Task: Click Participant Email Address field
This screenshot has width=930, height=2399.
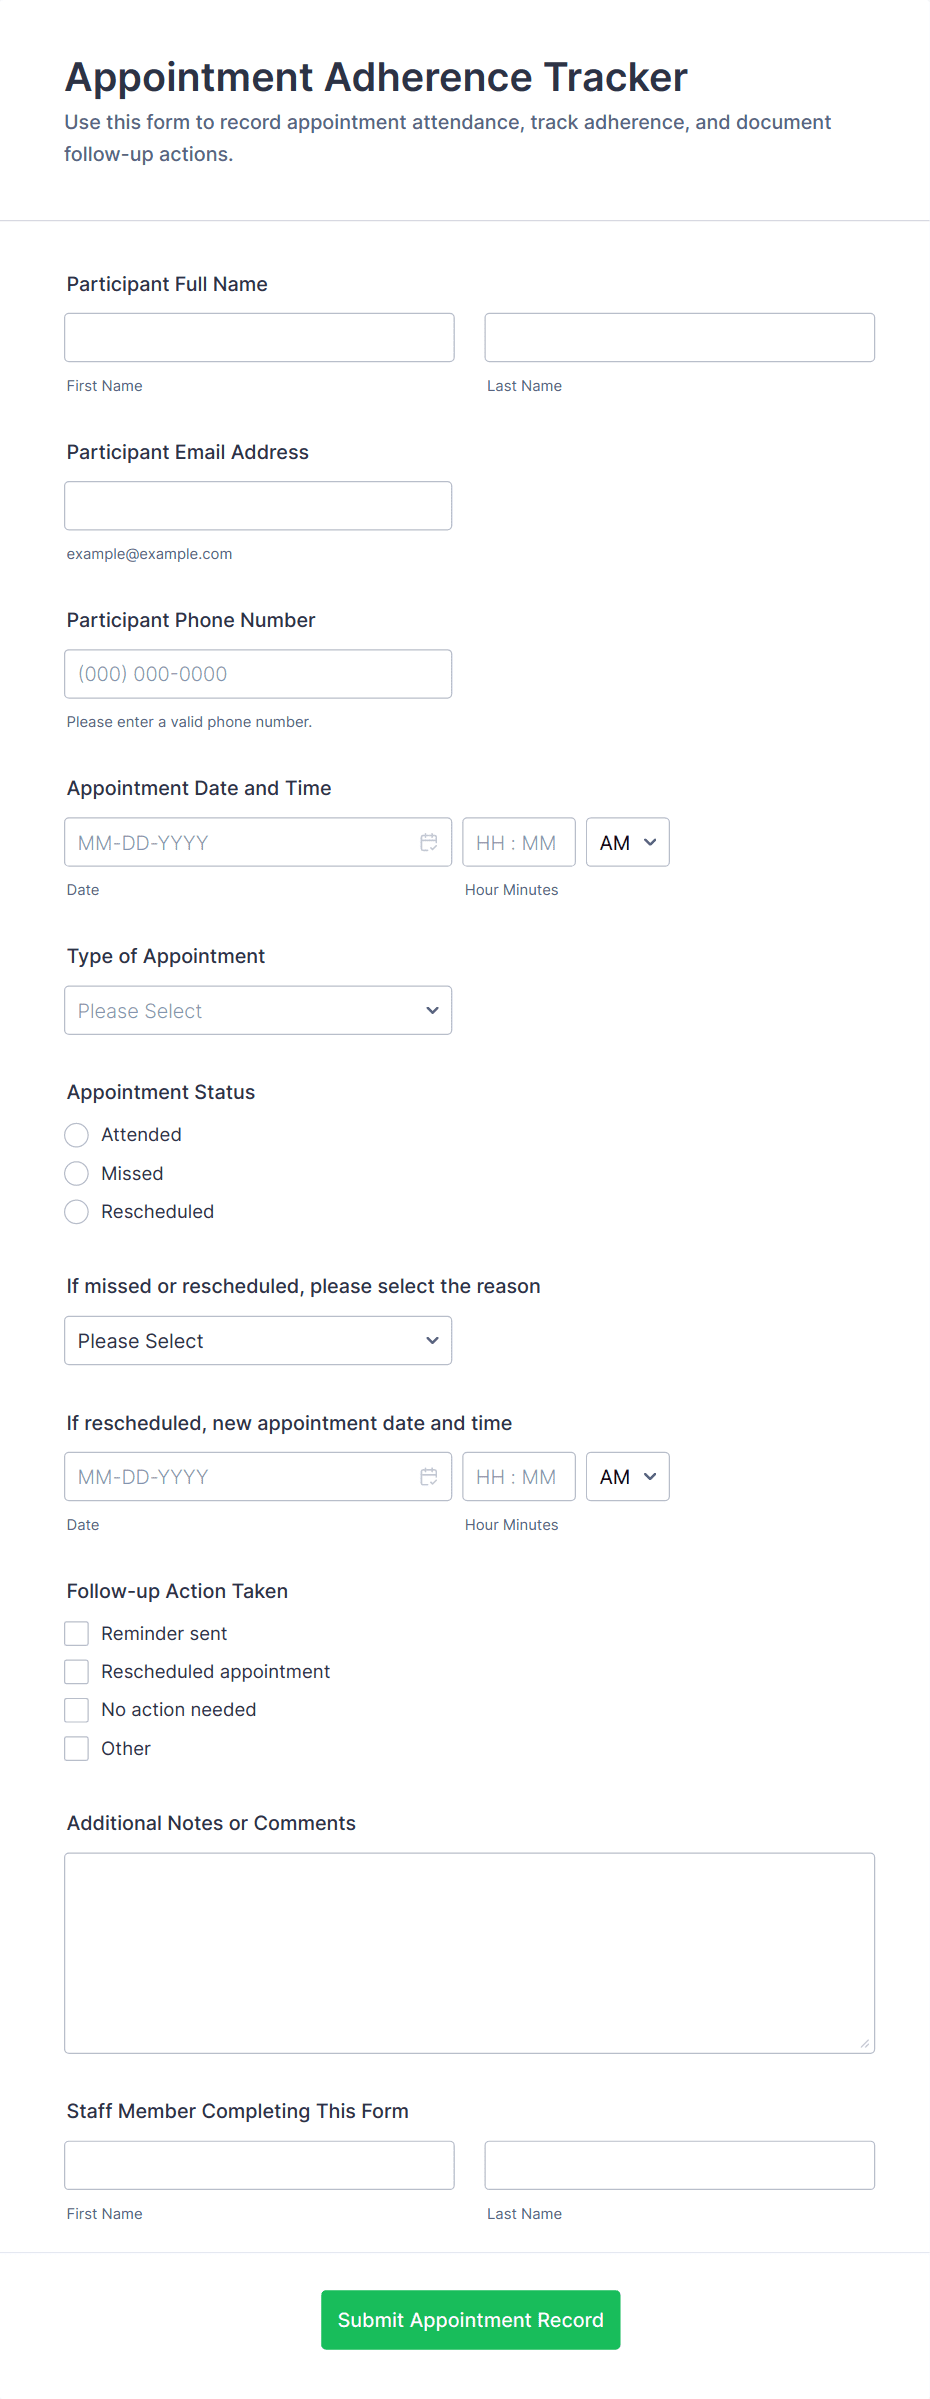Action: [x=258, y=505]
